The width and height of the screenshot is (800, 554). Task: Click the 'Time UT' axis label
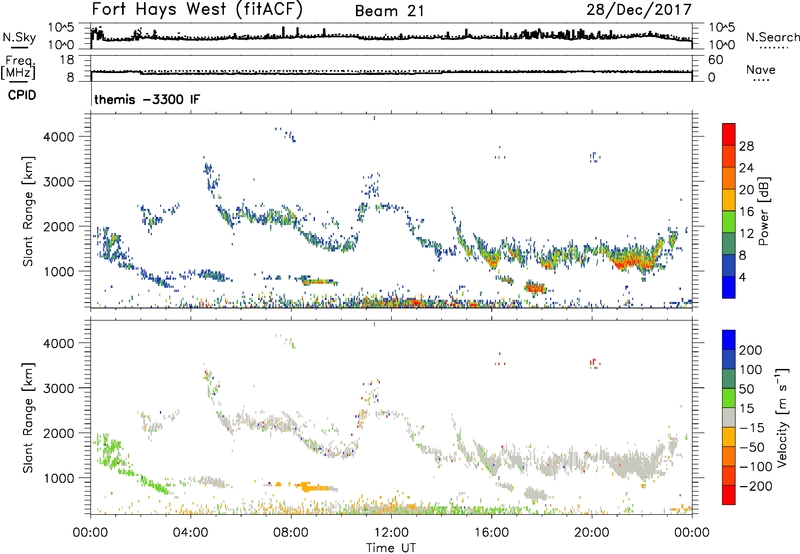pos(391,548)
